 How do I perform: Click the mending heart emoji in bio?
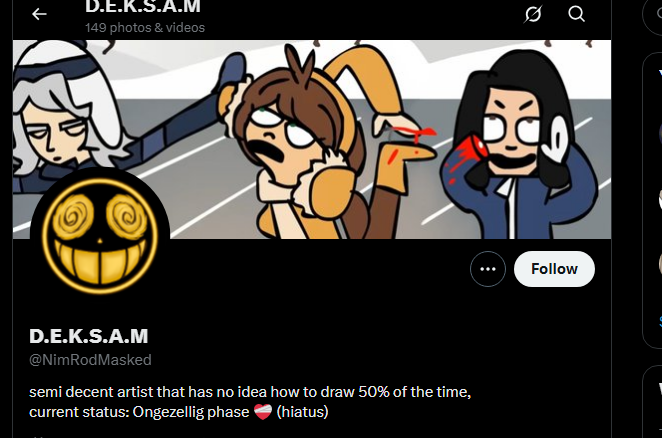coord(263,412)
